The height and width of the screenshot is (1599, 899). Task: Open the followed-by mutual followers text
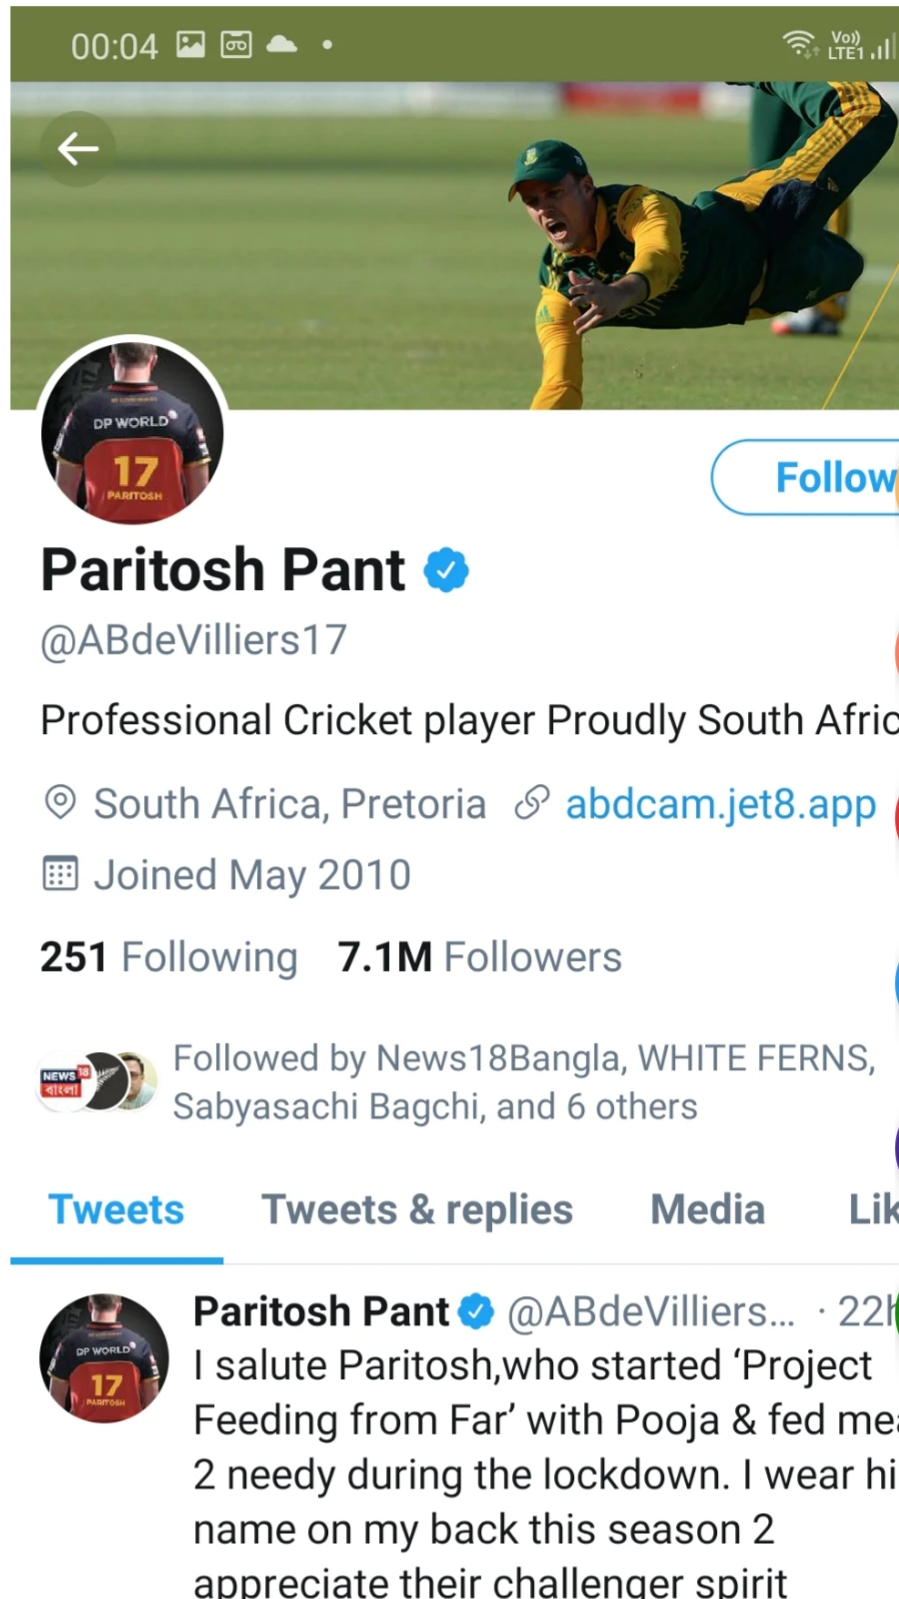point(524,1082)
